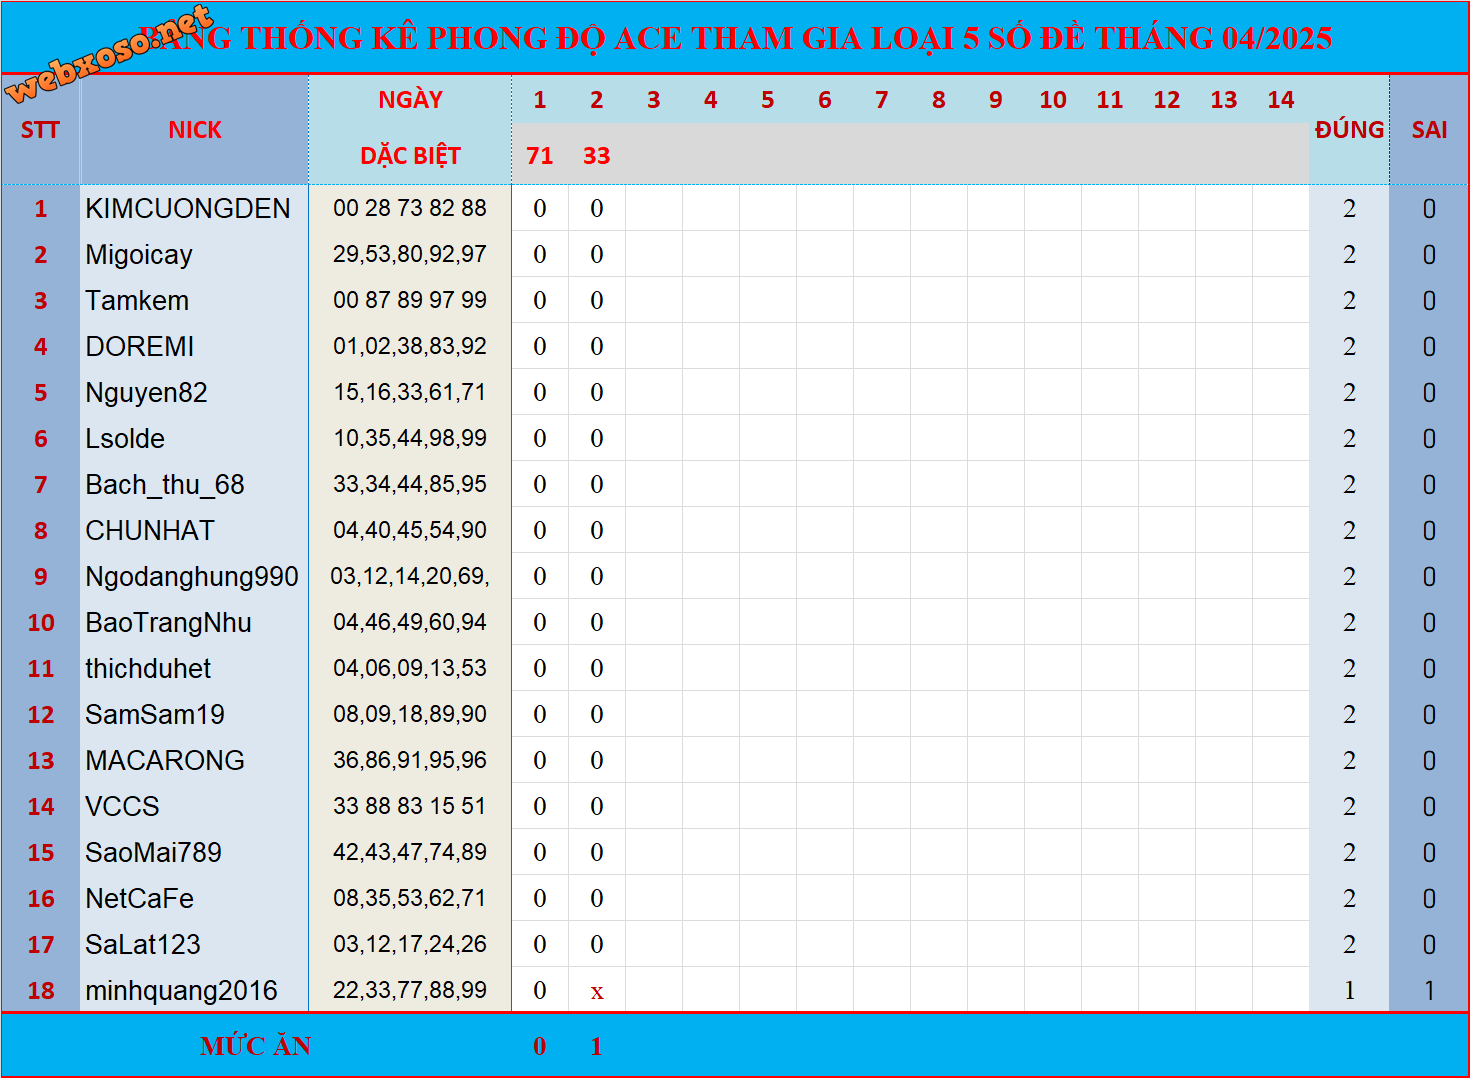
Task: Select numbers 29,53,80,92,97
Action: (410, 254)
